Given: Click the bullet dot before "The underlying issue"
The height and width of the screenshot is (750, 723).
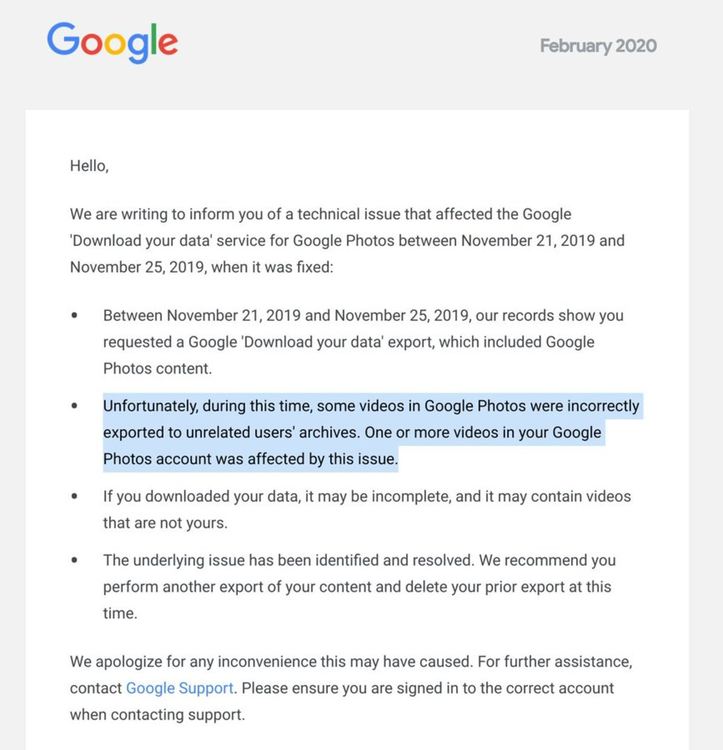Looking at the screenshot, I should point(74,561).
